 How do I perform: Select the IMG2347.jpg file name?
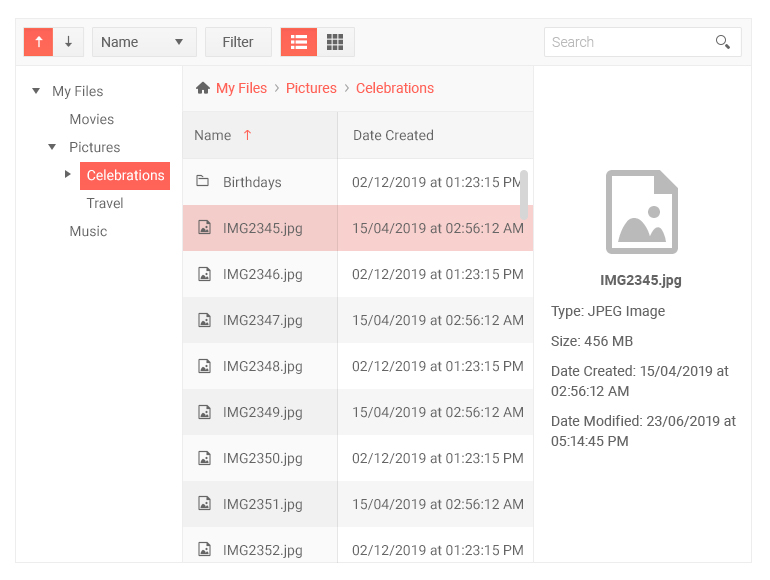[263, 321]
